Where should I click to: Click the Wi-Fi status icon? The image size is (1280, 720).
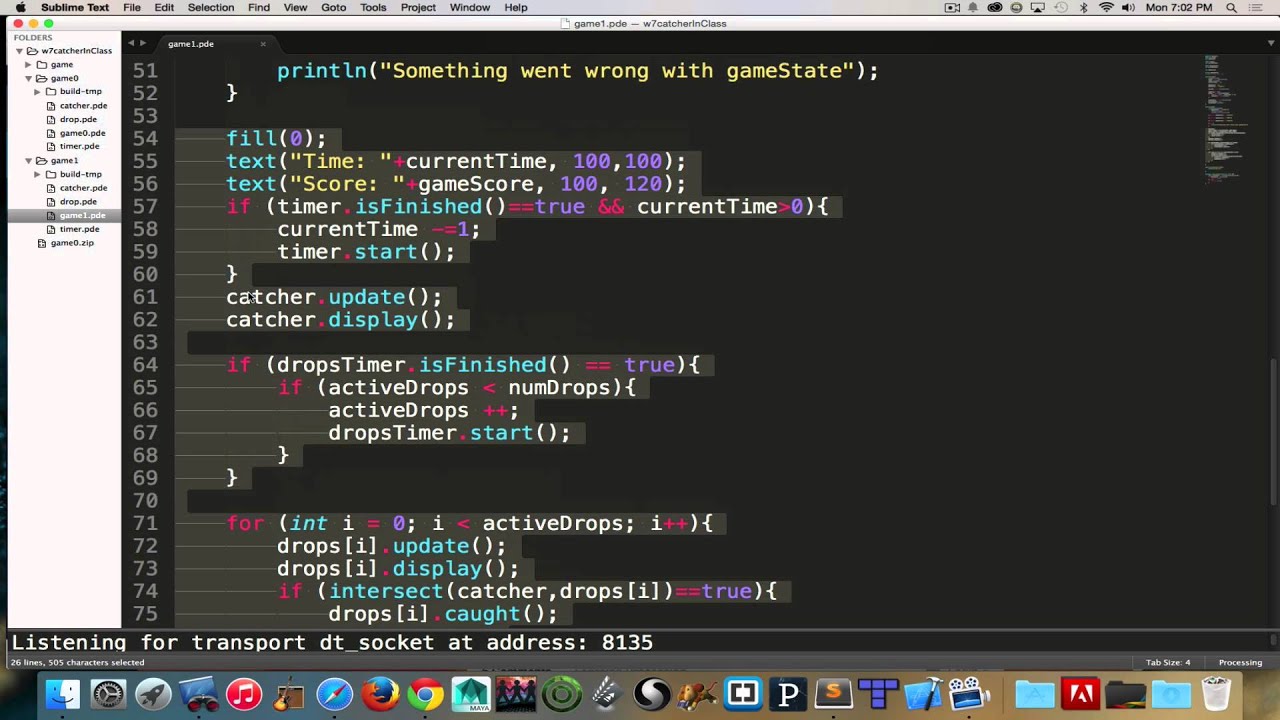(x=1106, y=8)
